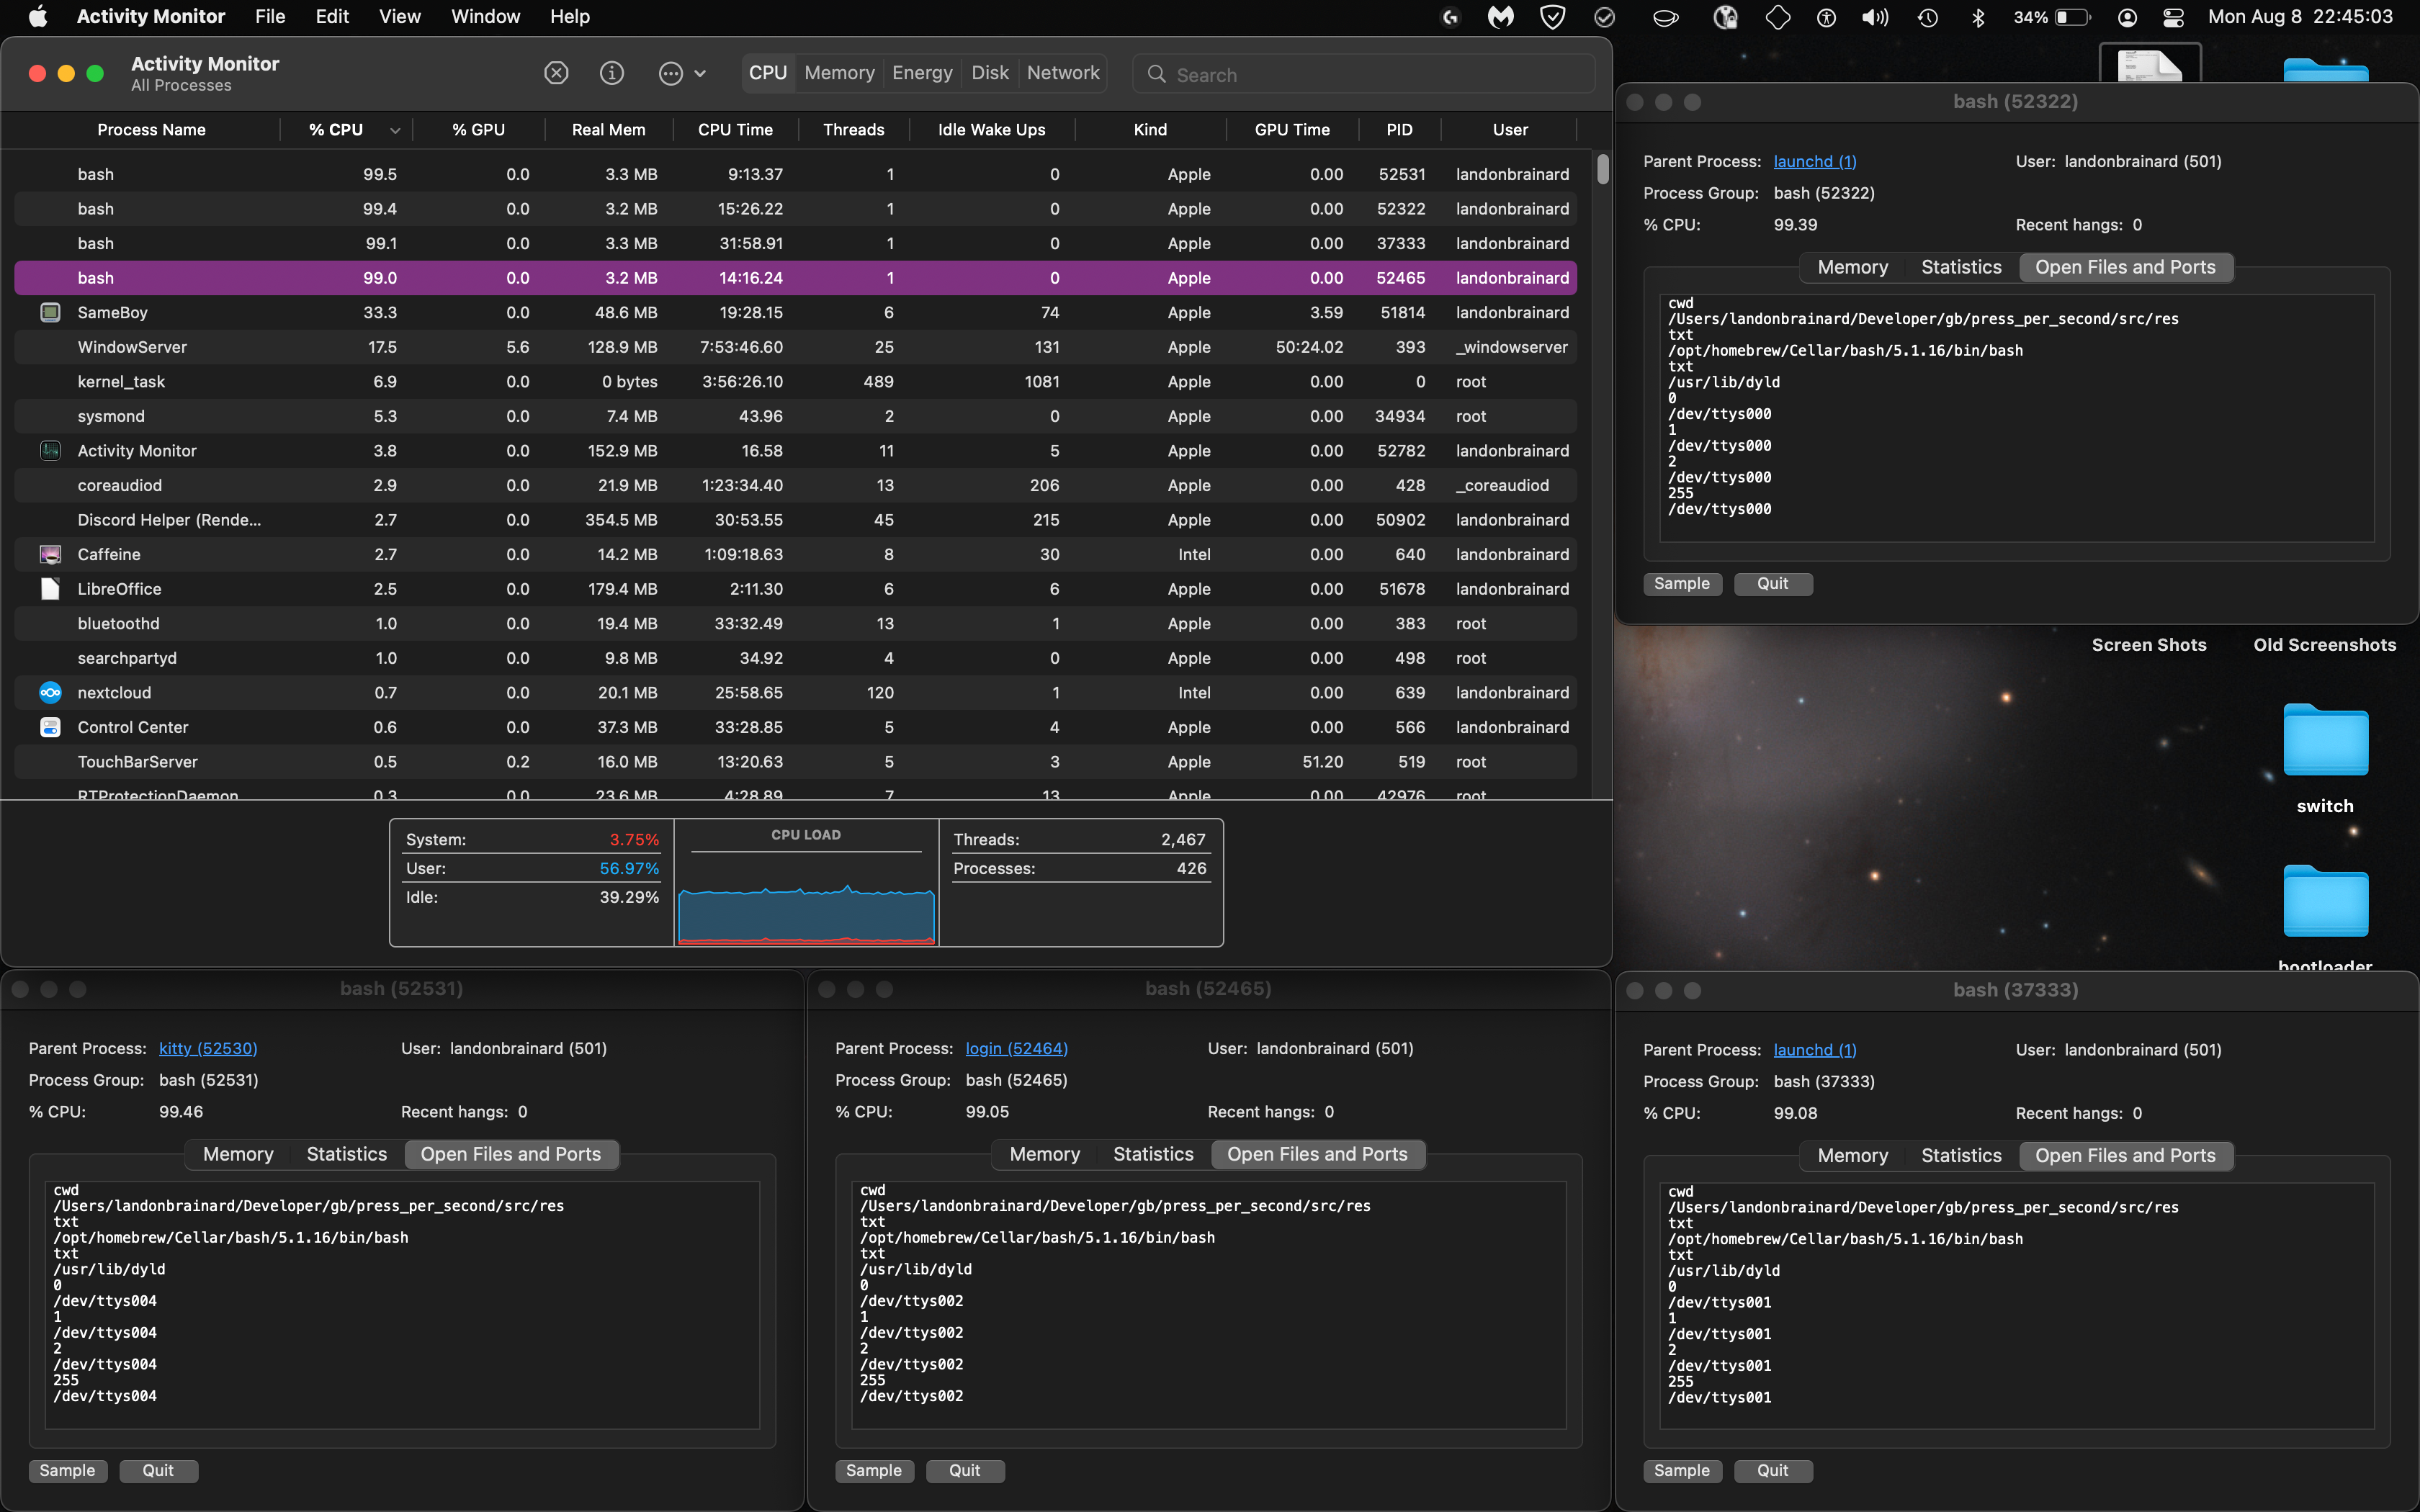The image size is (2420, 1512).
Task: Switch to the Memory tab
Action: point(838,72)
